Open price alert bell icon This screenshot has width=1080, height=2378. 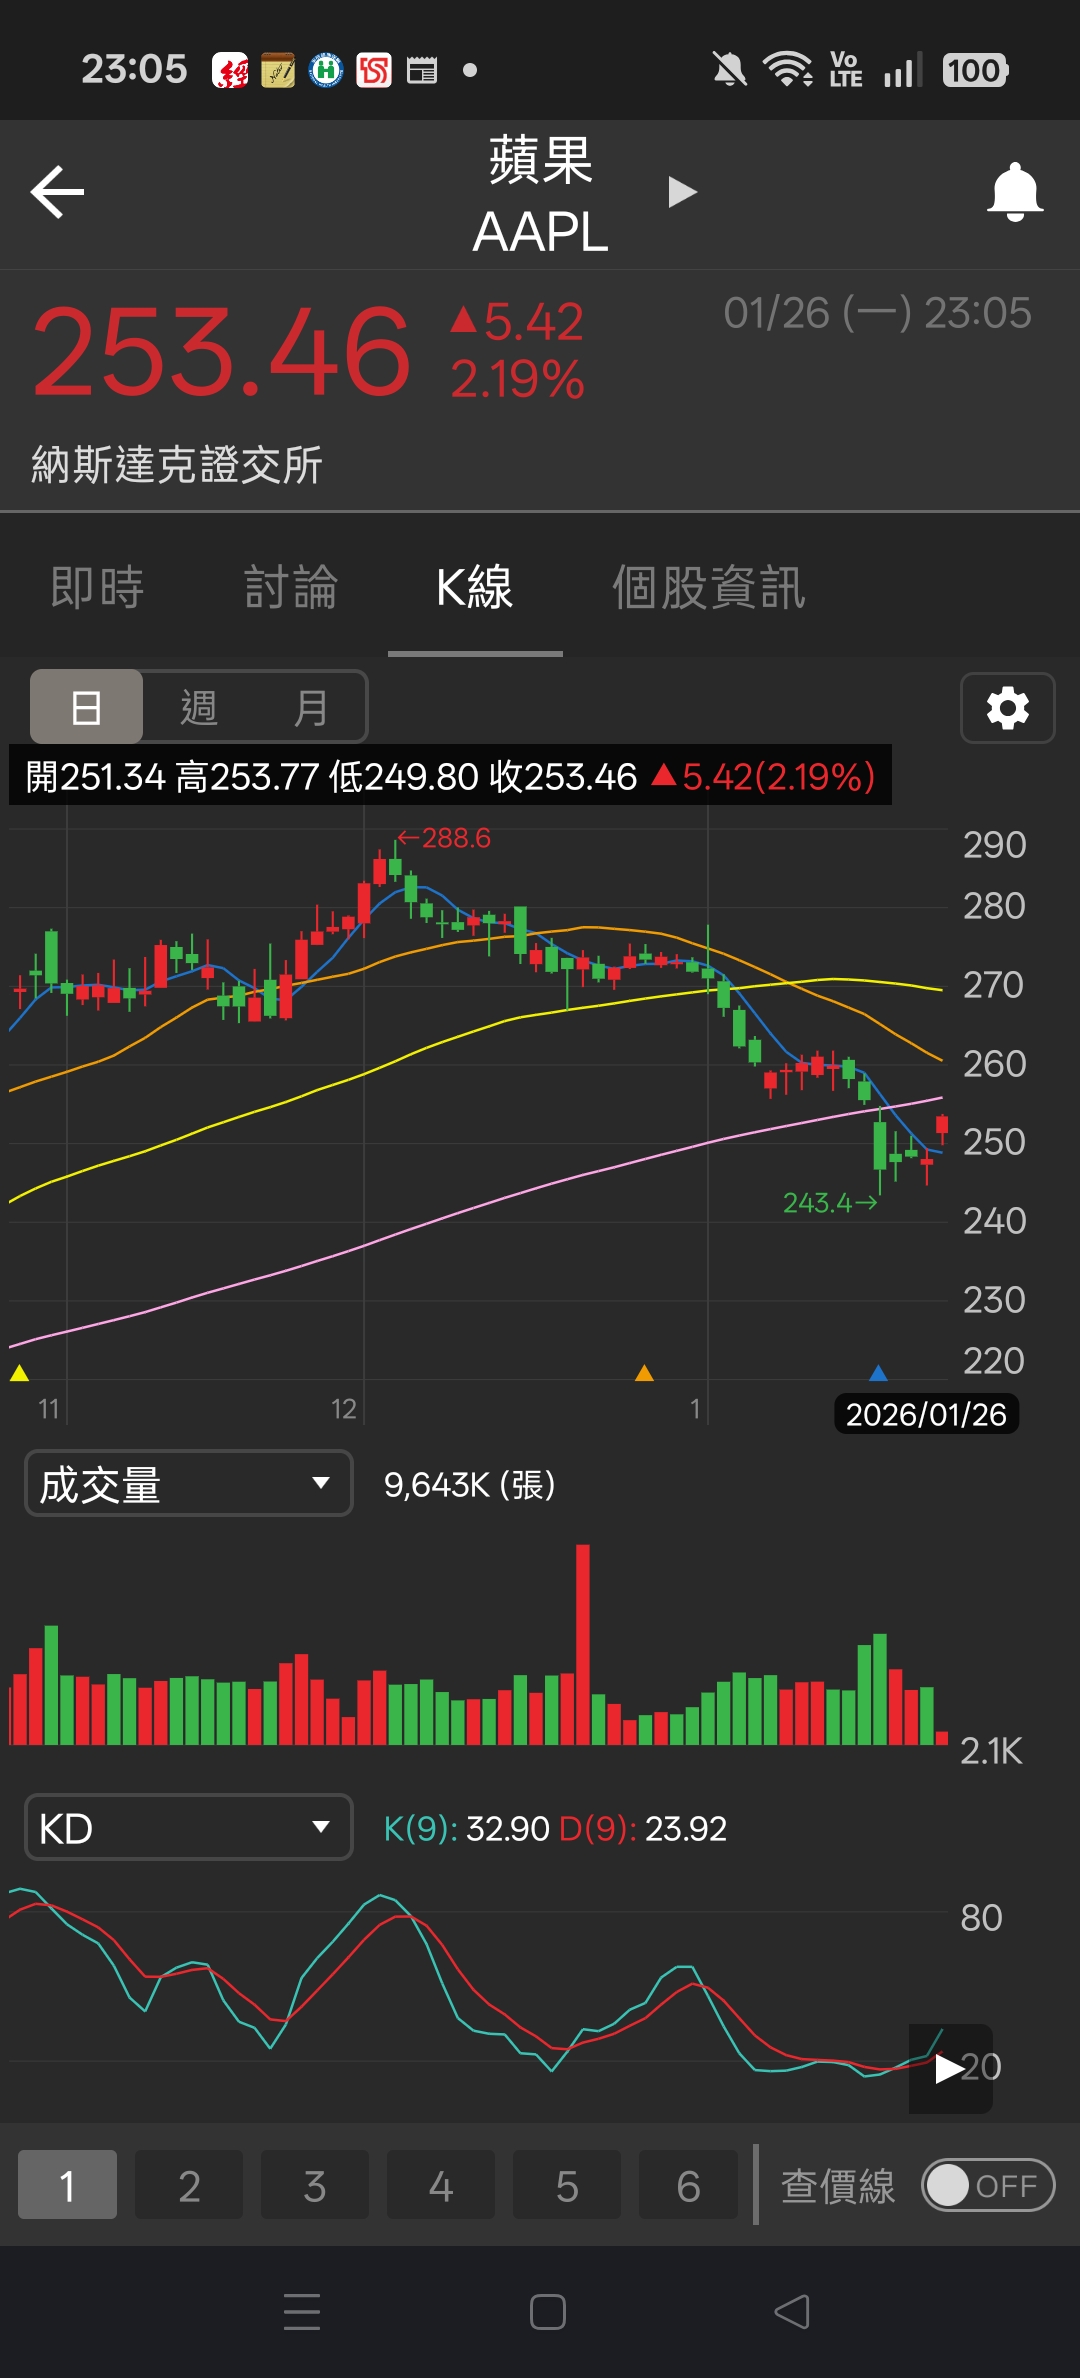tap(1015, 192)
